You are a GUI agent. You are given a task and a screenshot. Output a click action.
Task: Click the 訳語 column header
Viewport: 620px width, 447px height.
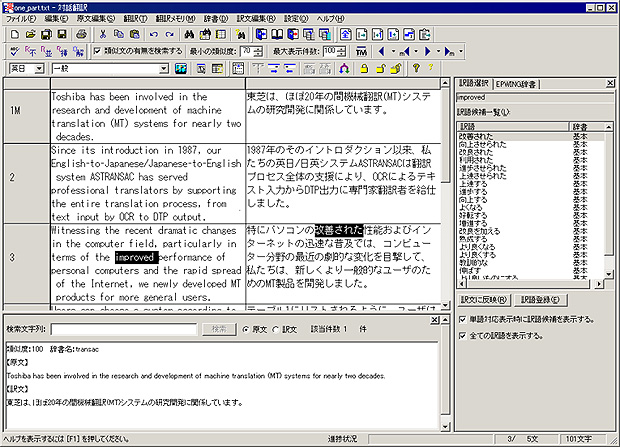point(513,127)
